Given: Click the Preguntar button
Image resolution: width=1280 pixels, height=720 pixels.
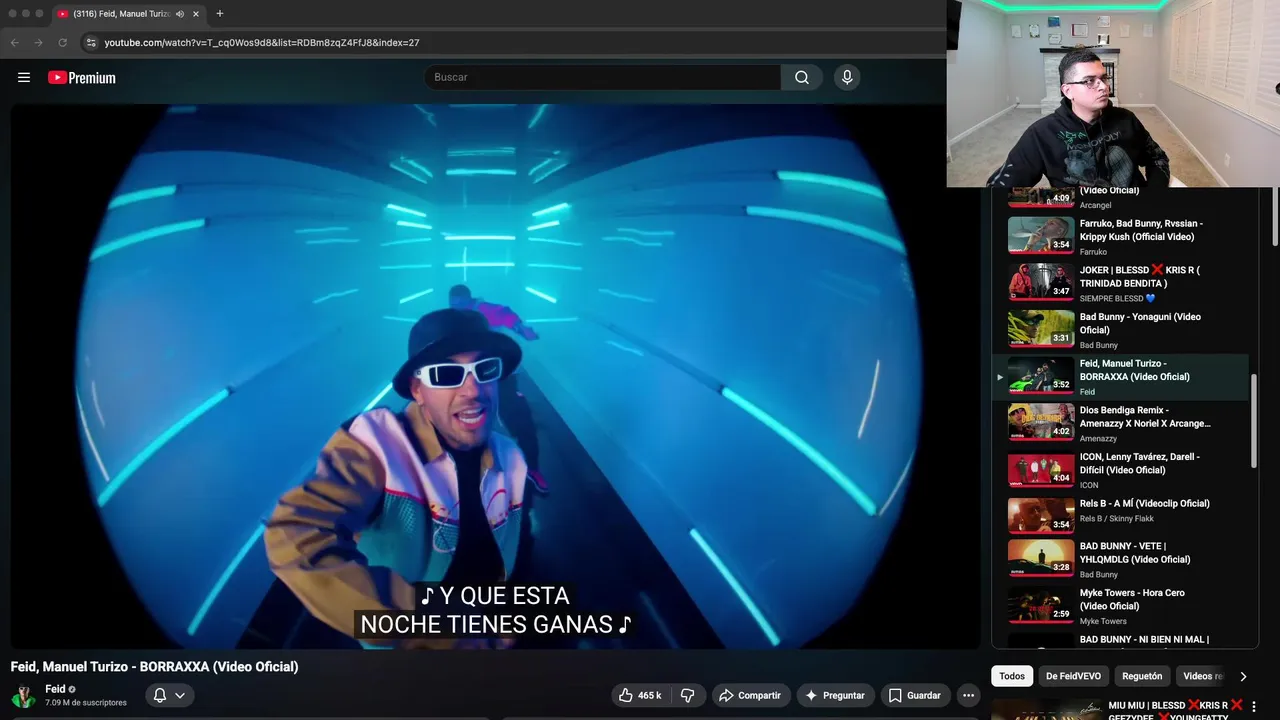Looking at the screenshot, I should click(835, 695).
